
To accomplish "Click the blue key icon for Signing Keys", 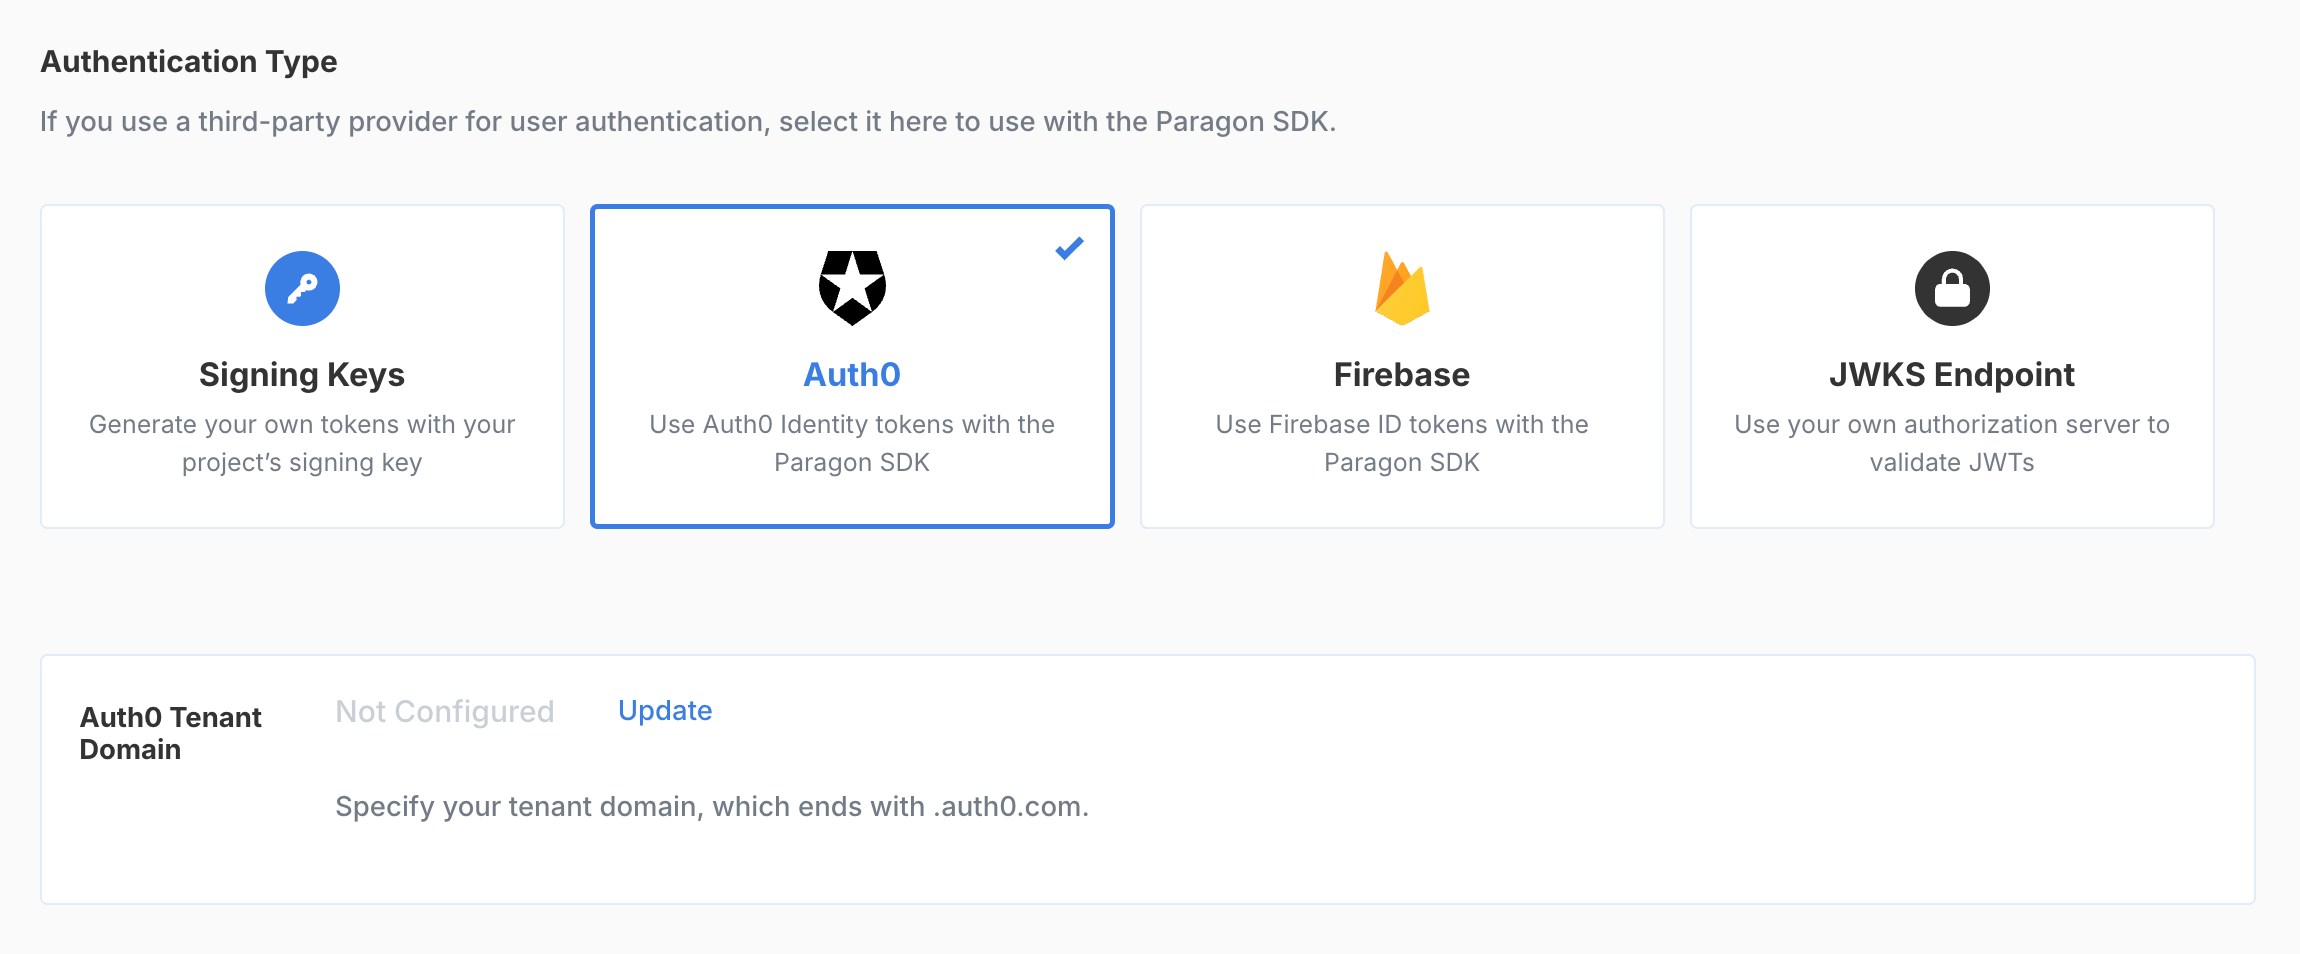I will pos(302,288).
